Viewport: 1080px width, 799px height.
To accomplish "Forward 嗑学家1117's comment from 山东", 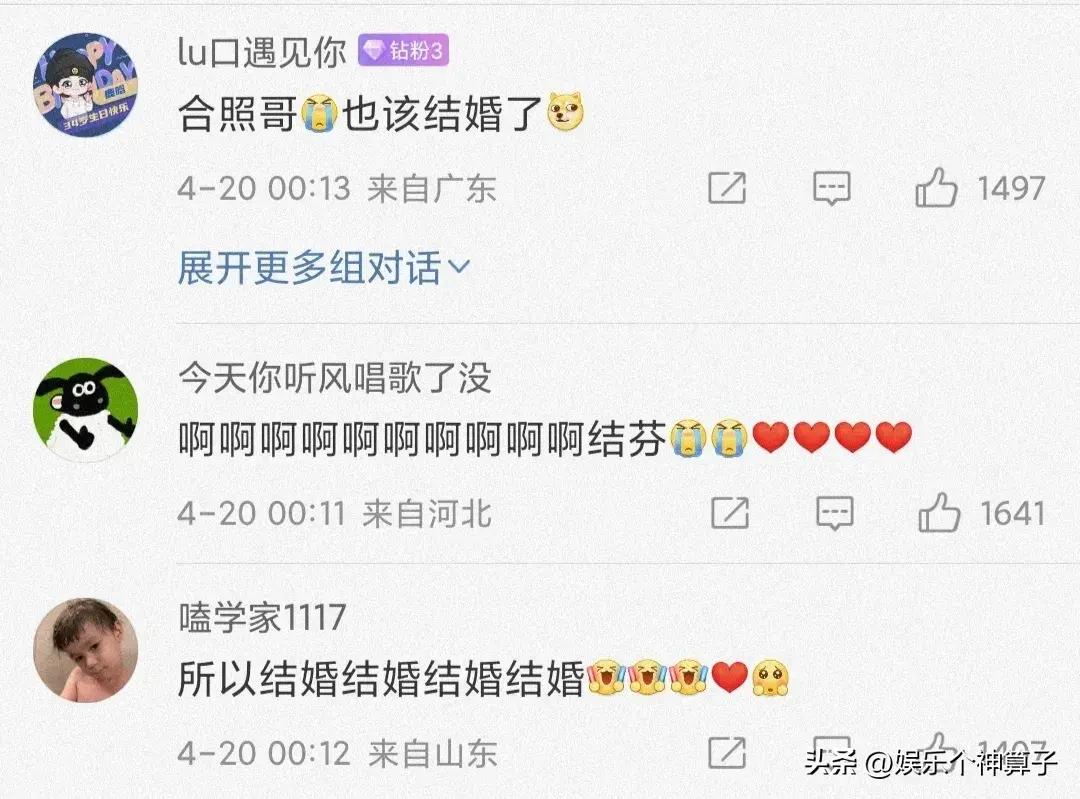I will pyautogui.click(x=727, y=753).
